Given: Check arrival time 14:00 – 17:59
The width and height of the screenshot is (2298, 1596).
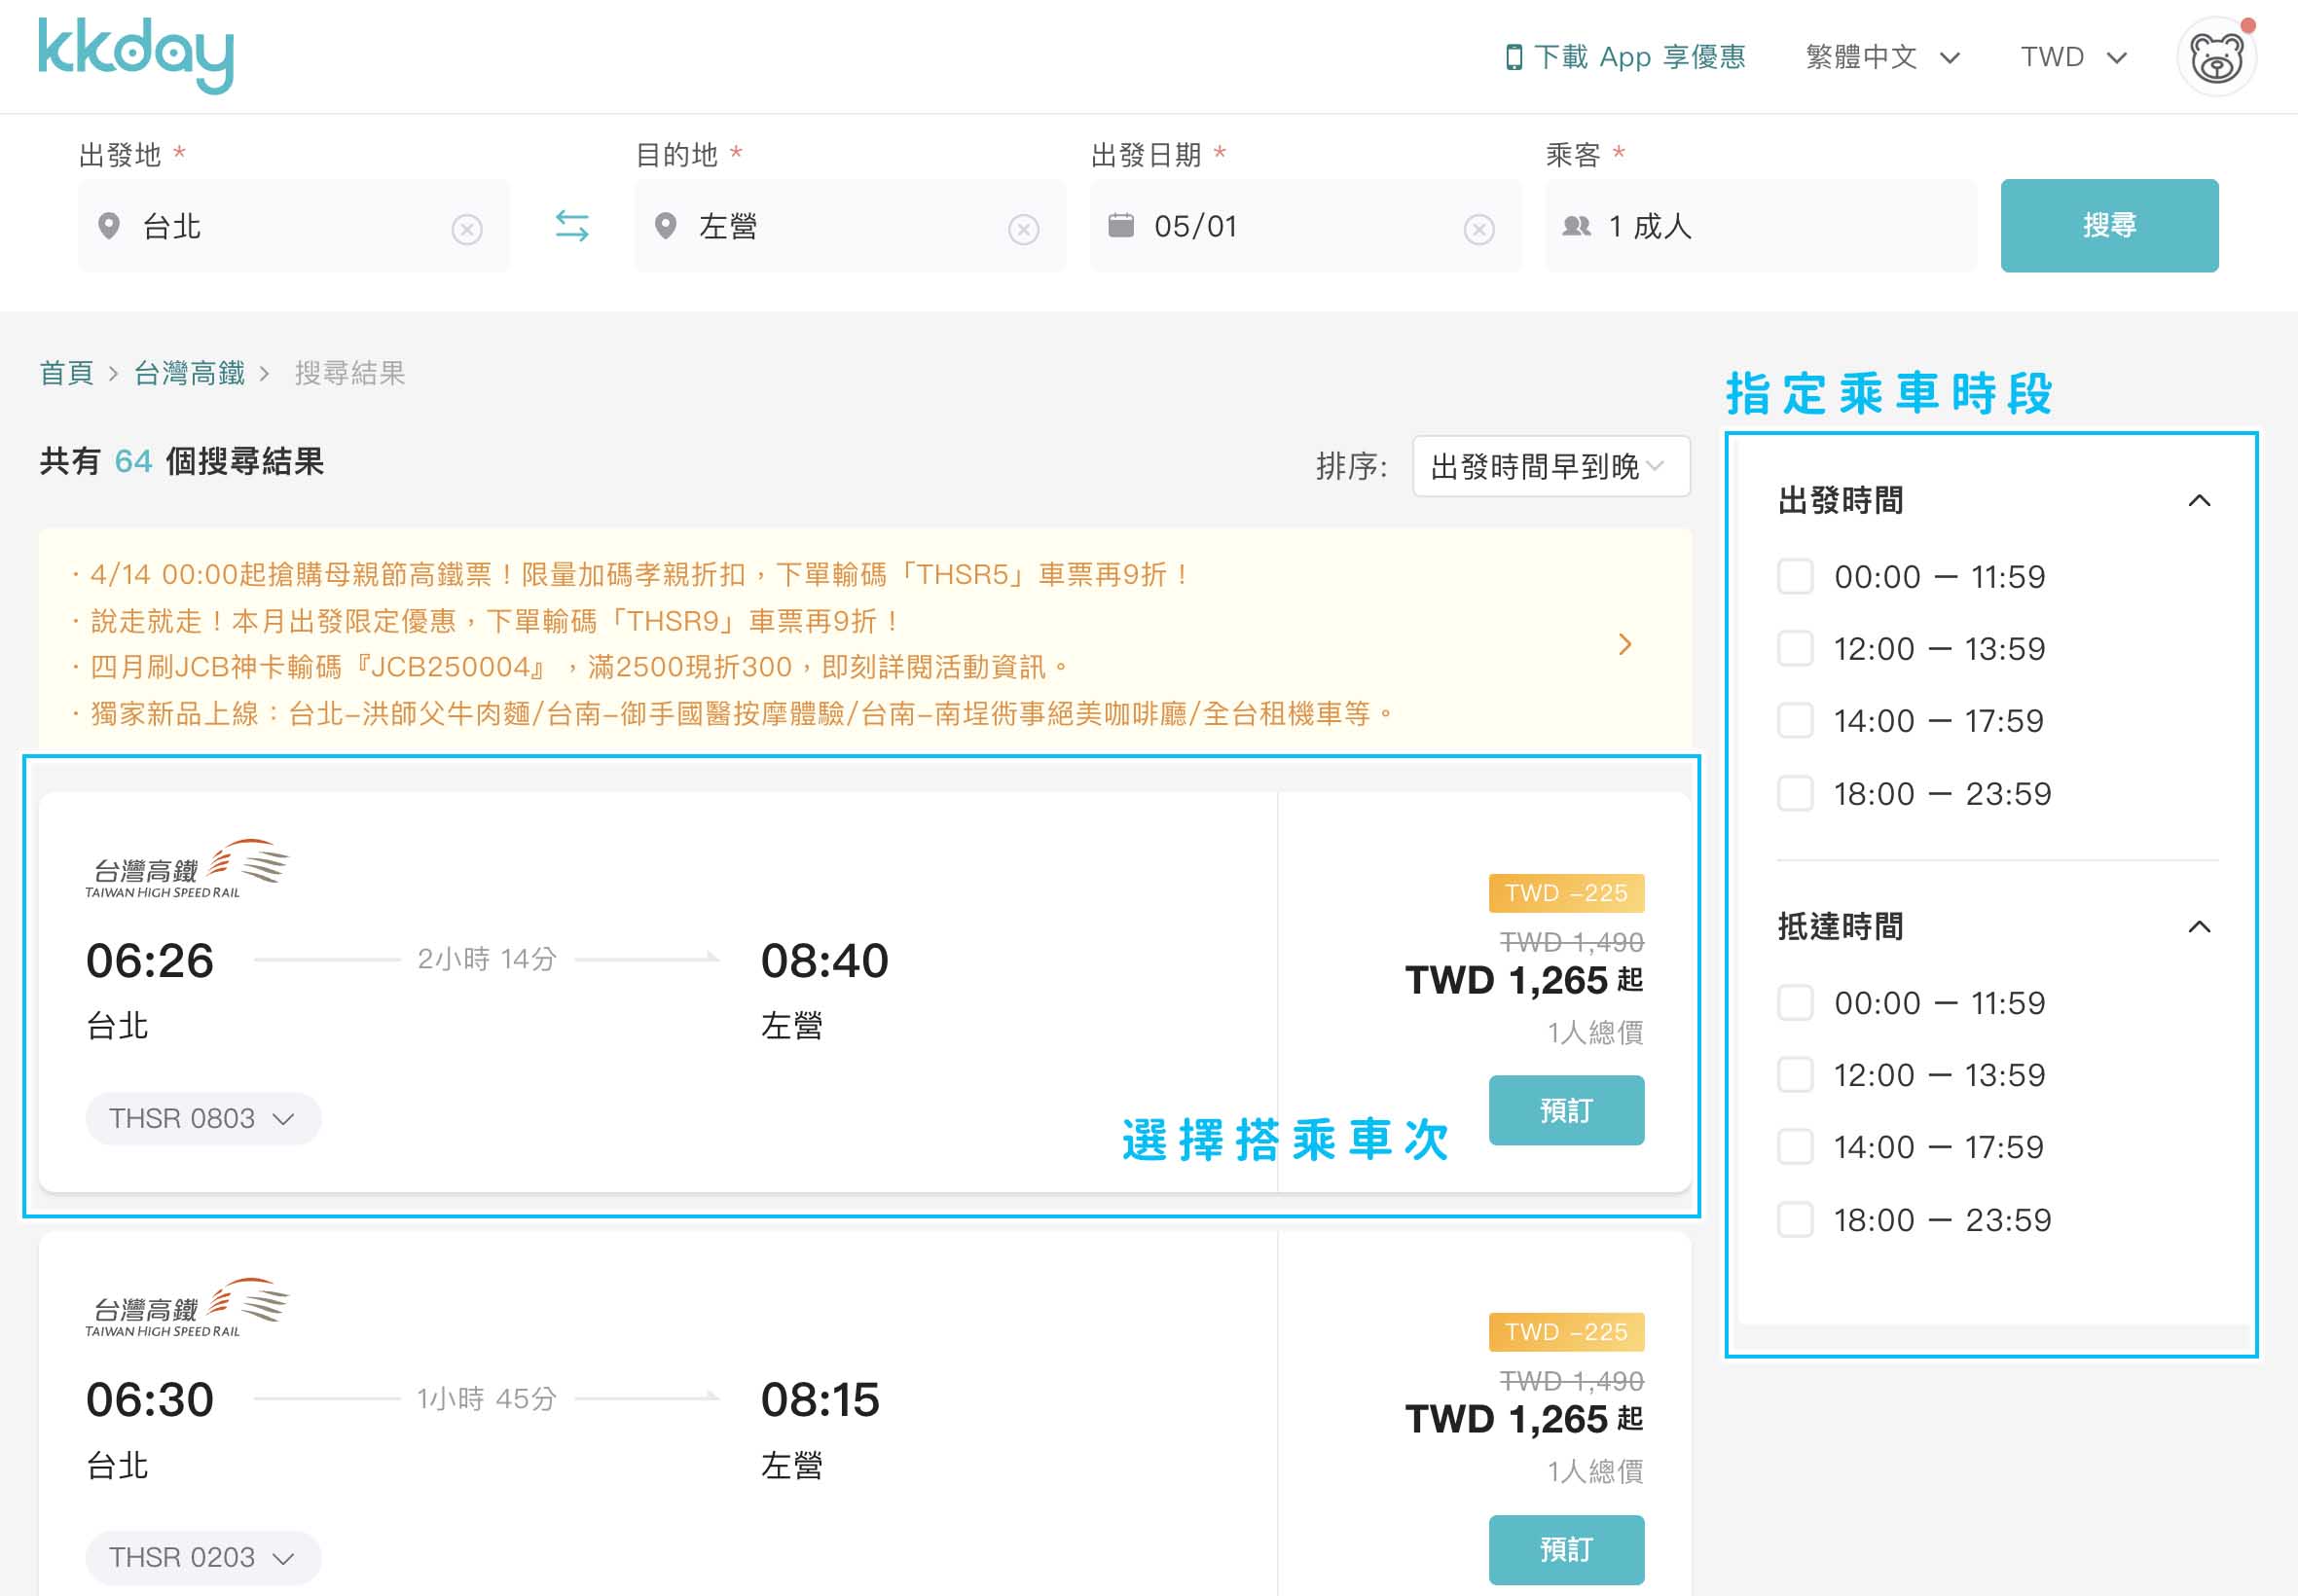Looking at the screenshot, I should [1795, 1147].
